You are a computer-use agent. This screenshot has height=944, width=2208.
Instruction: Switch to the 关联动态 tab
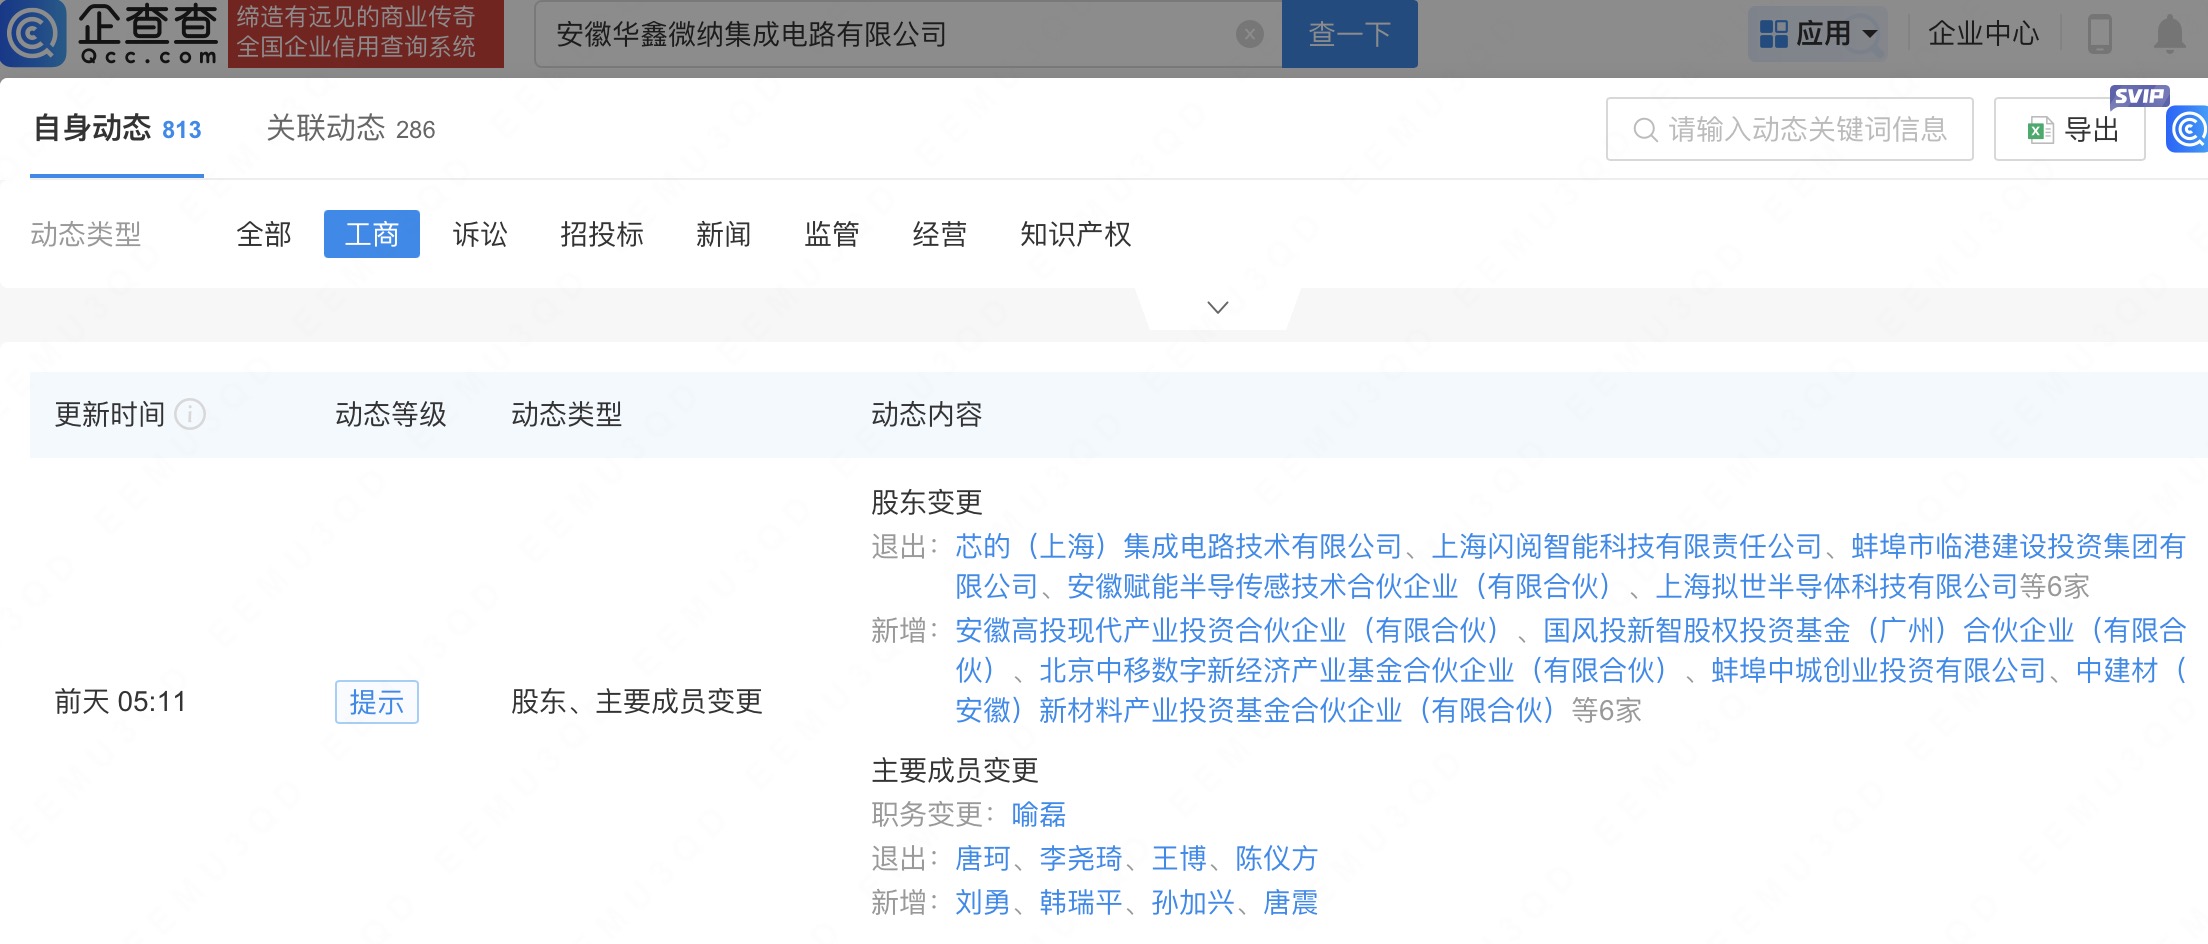(350, 129)
